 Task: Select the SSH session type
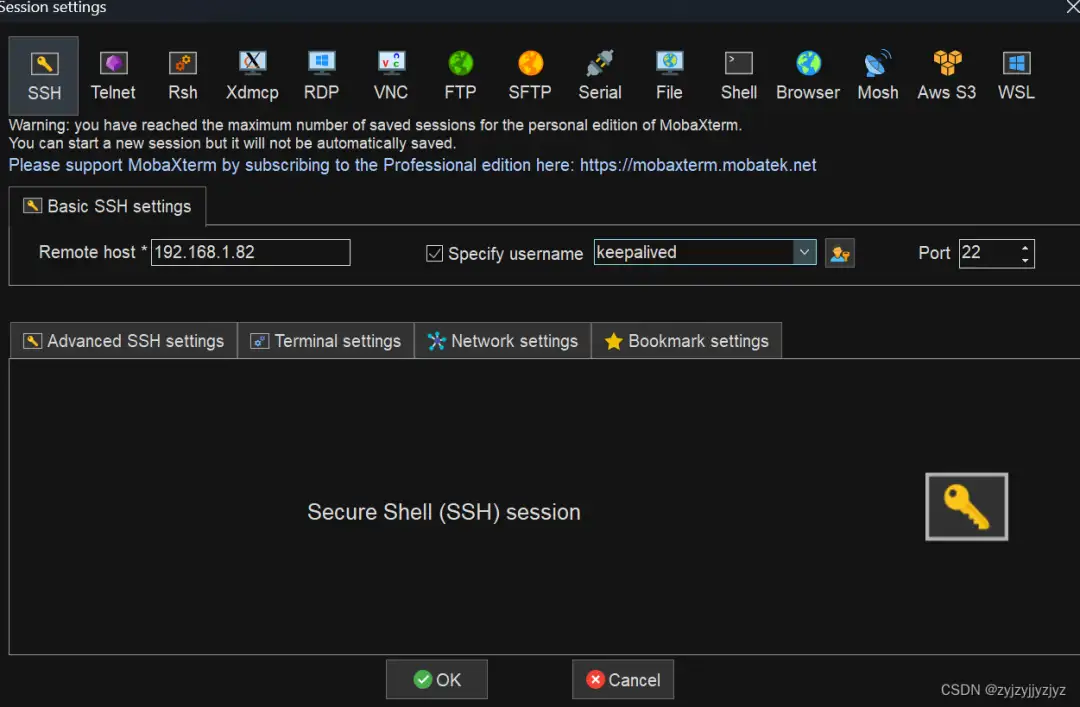point(43,76)
